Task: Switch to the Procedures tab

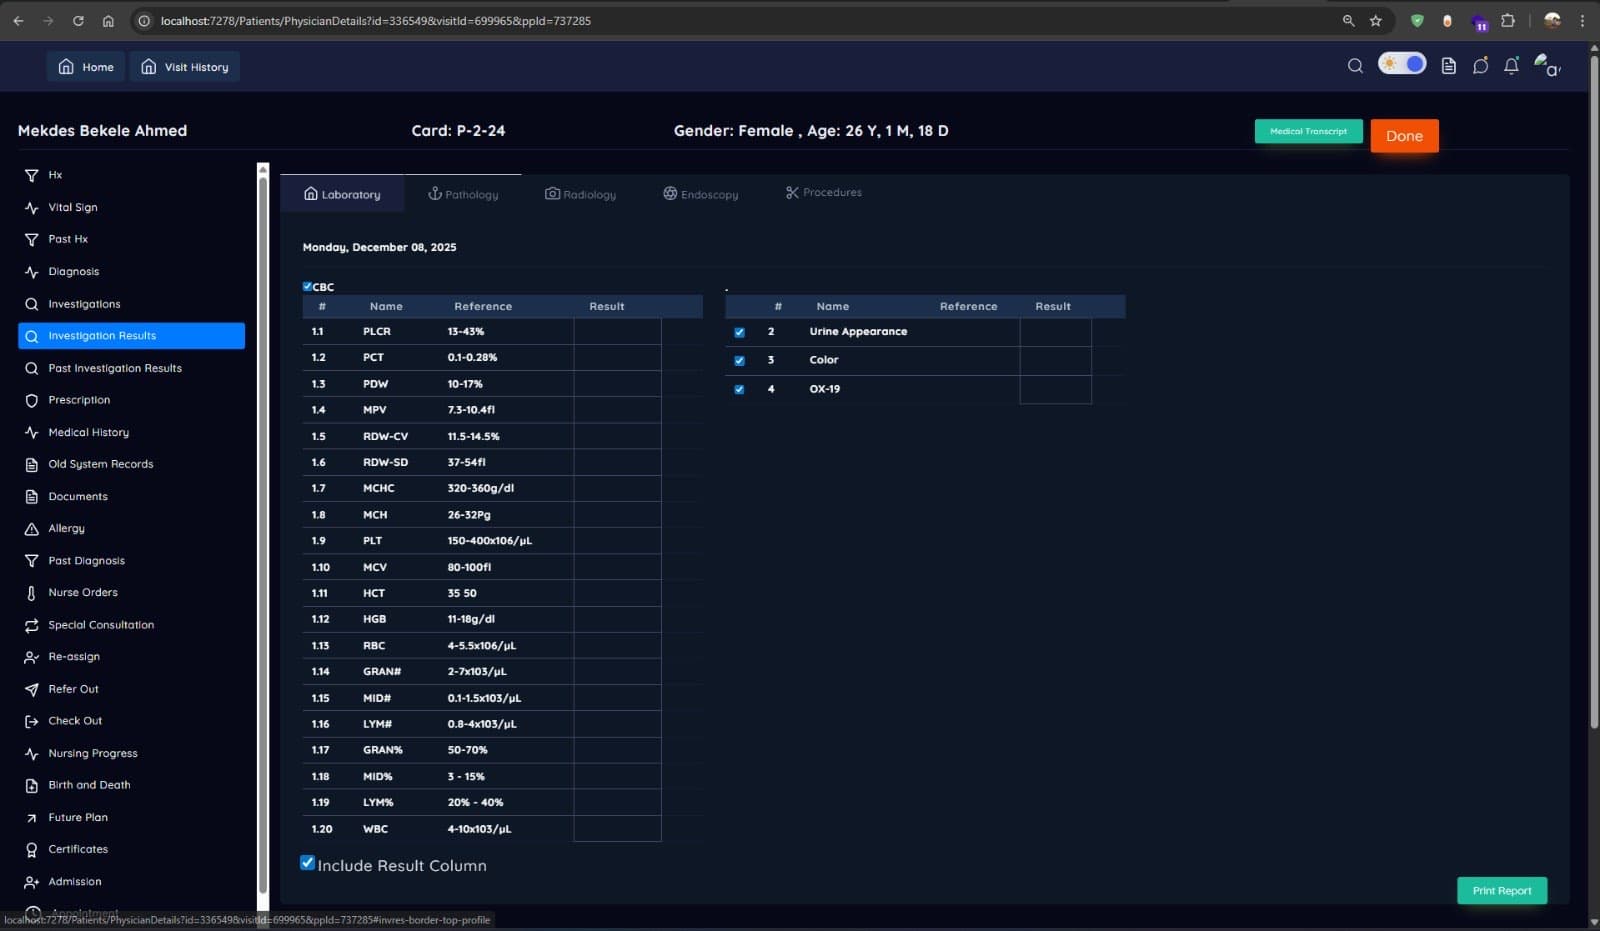Action: click(x=823, y=192)
